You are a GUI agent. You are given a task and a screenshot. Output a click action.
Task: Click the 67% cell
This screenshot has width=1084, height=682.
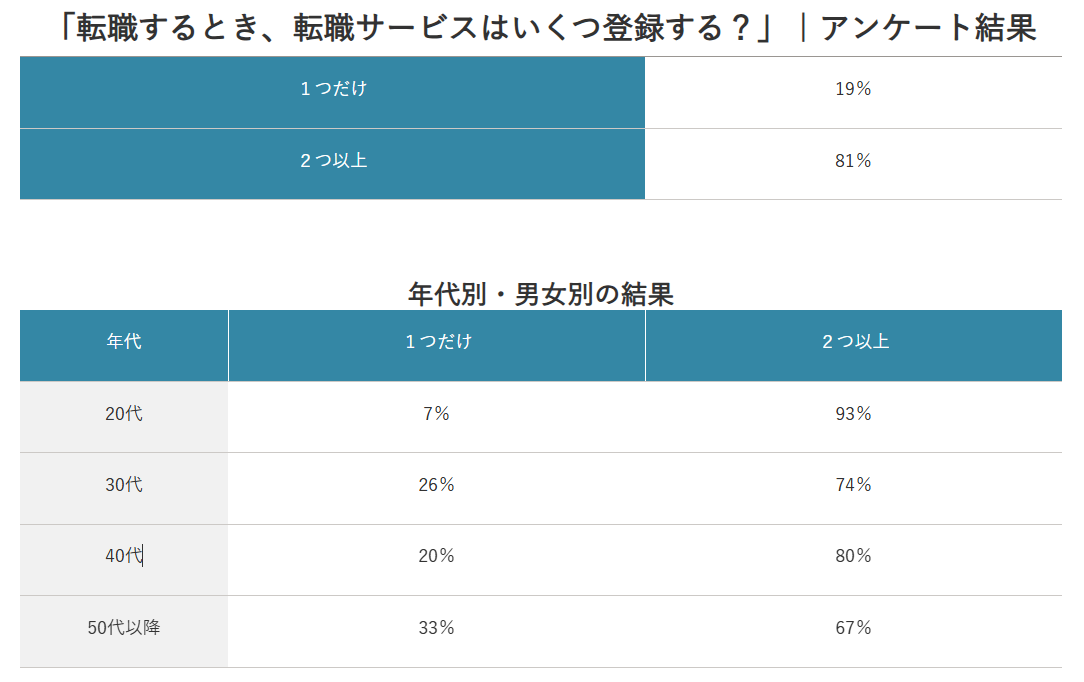coord(853,628)
